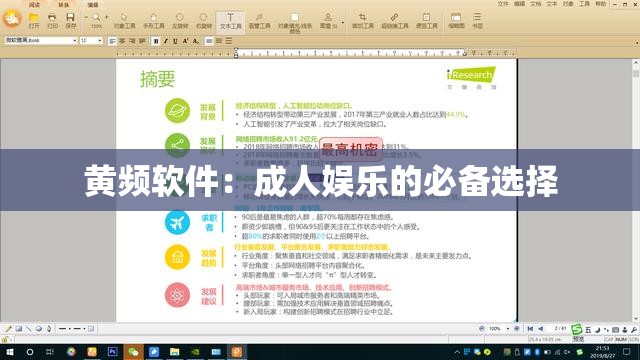Open the 帮助 (Help) menu
Viewport: 640px width, 360px height.
tap(601, 4)
